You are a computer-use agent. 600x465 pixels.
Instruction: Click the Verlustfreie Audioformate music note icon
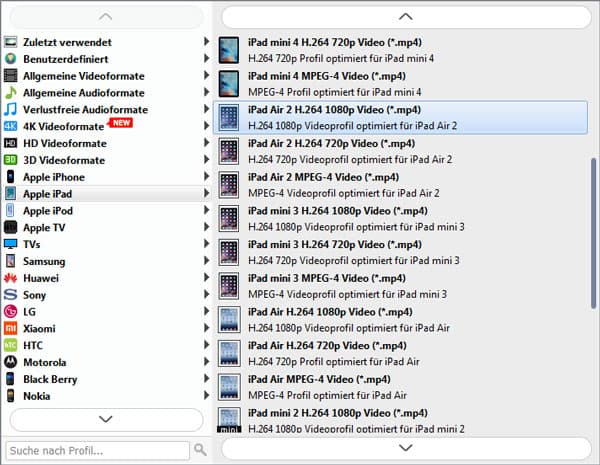coord(11,110)
